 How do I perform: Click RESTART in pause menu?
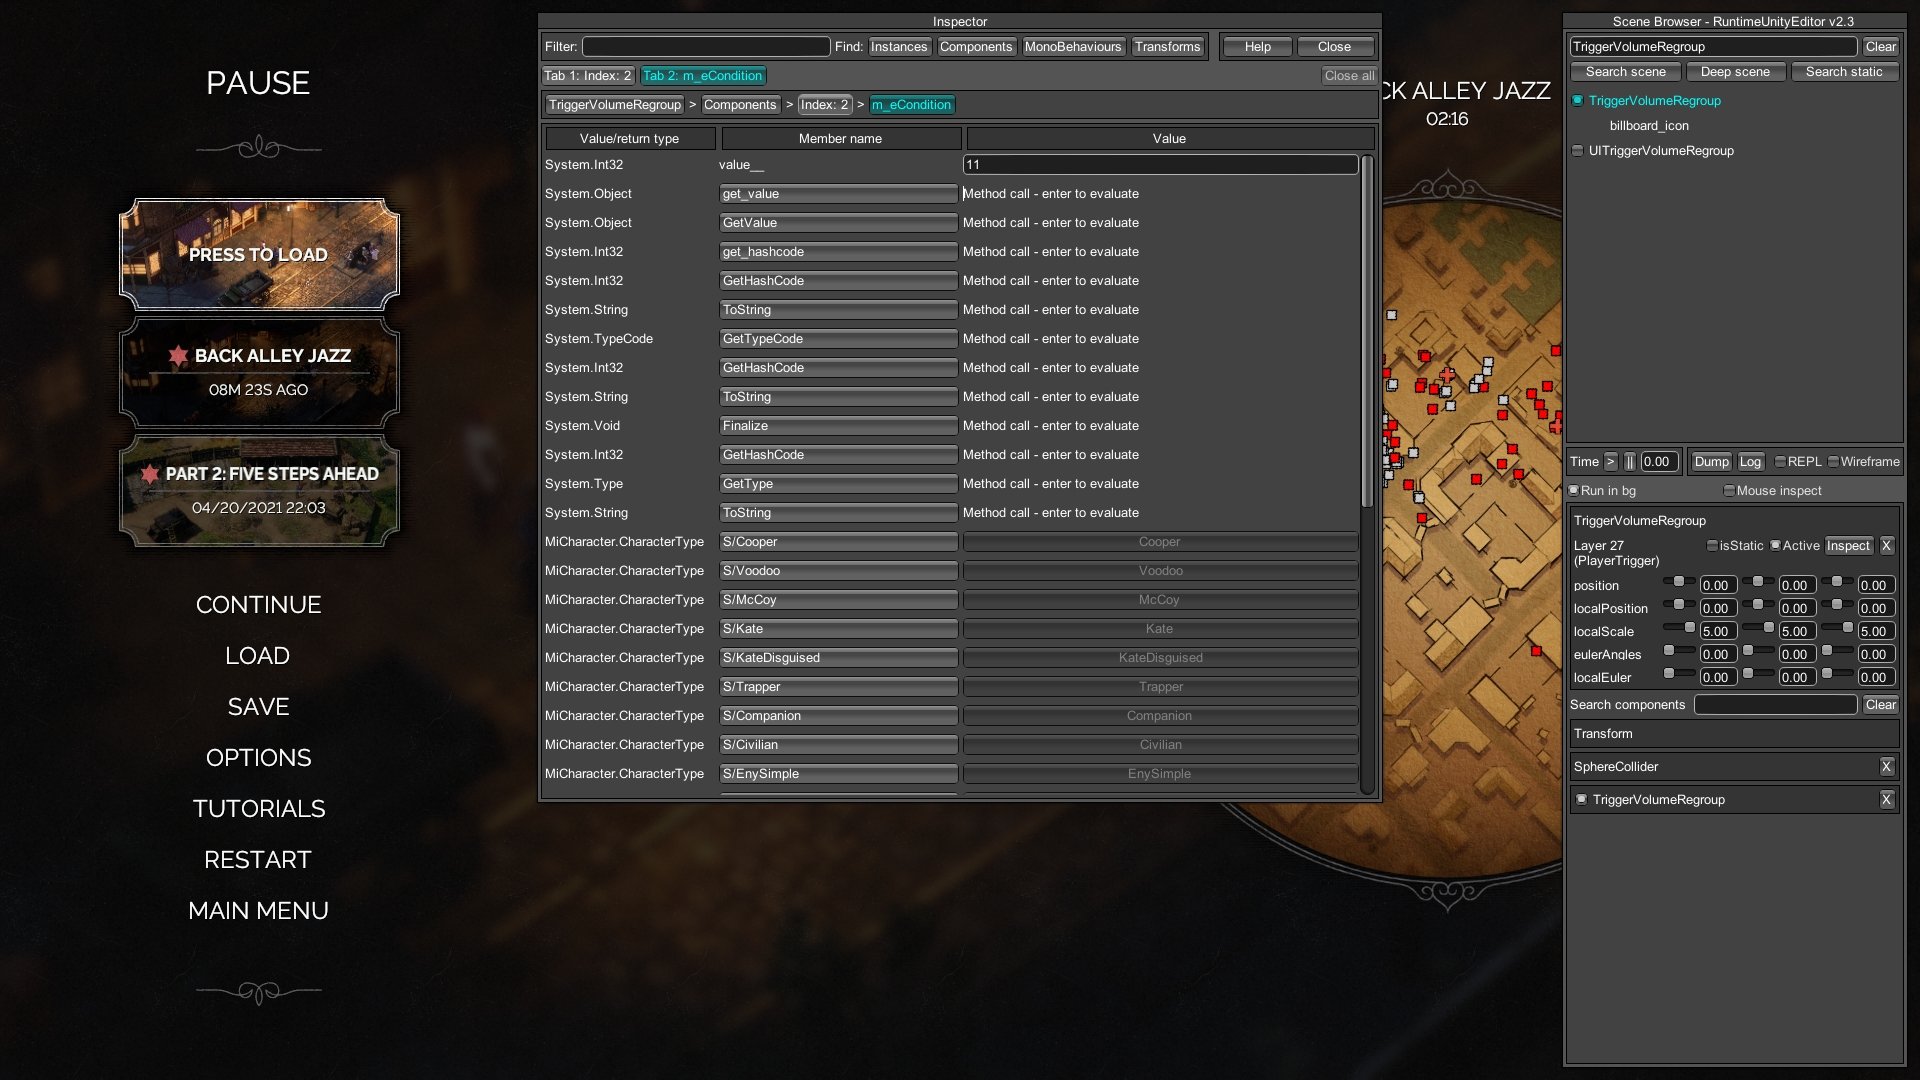click(258, 859)
